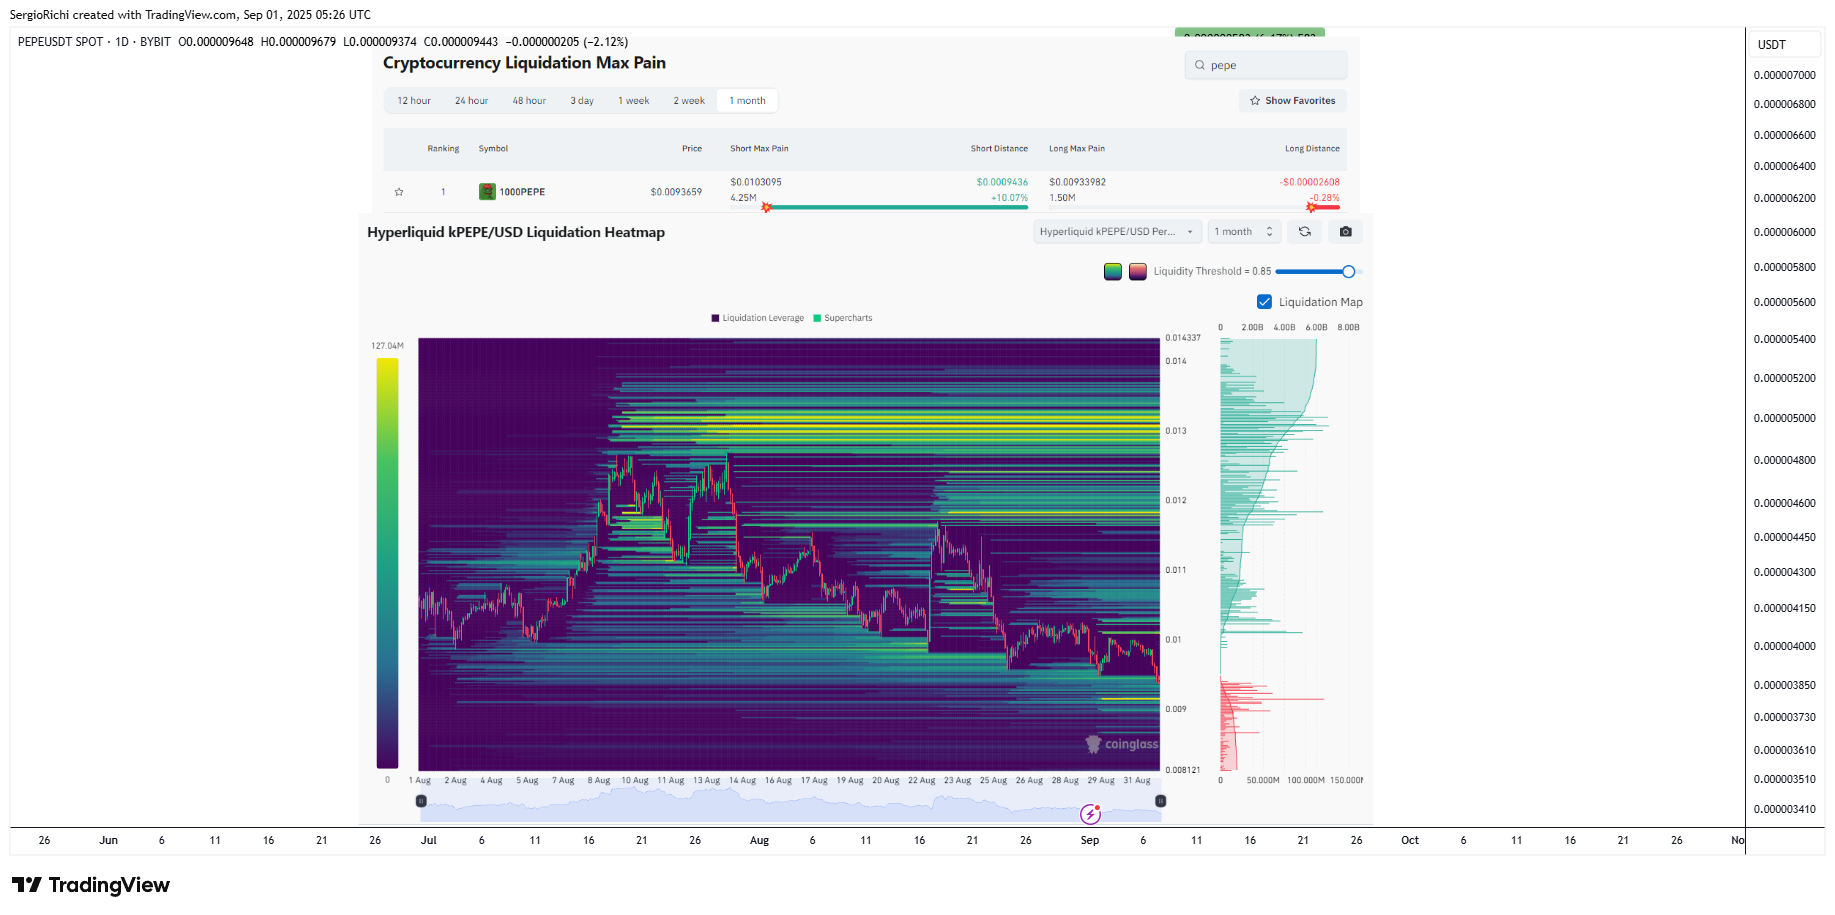
Task: Refresh the liquidation heatmap with the reload icon
Action: pyautogui.click(x=1305, y=231)
